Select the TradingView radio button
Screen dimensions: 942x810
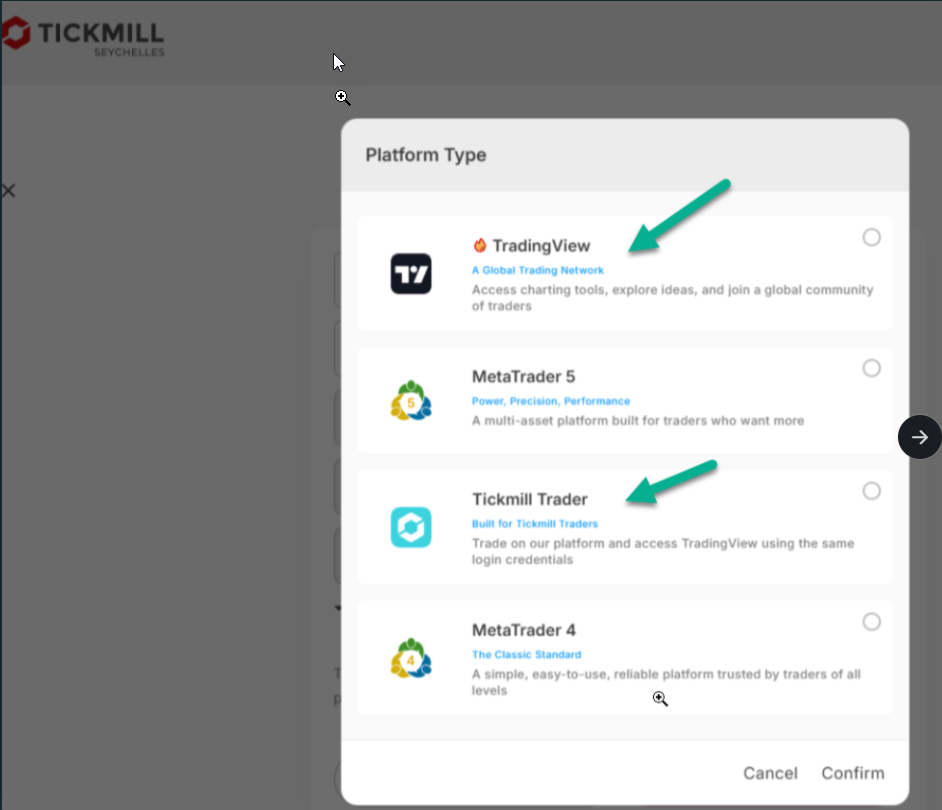[871, 237]
